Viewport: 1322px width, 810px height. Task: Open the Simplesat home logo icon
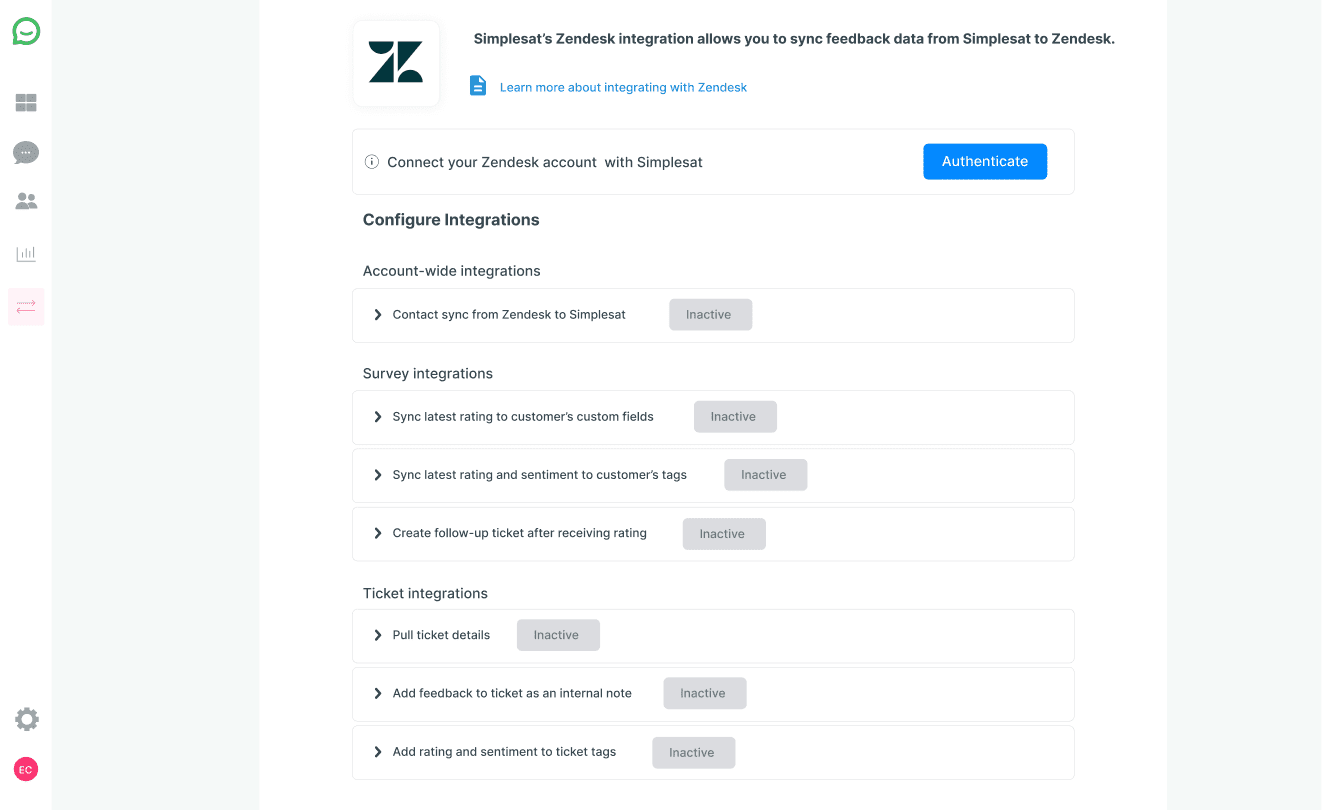(x=26, y=31)
